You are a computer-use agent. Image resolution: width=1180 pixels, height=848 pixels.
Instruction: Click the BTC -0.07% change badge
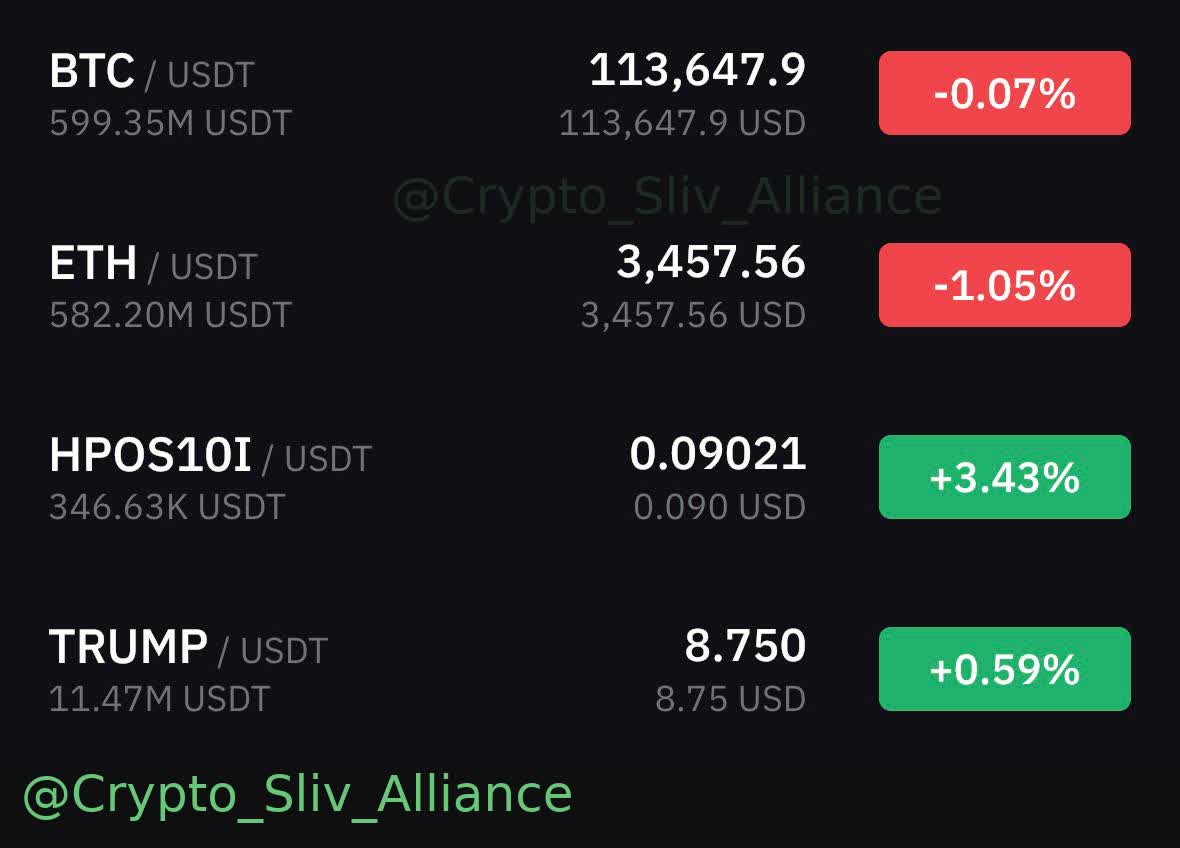click(x=1005, y=93)
